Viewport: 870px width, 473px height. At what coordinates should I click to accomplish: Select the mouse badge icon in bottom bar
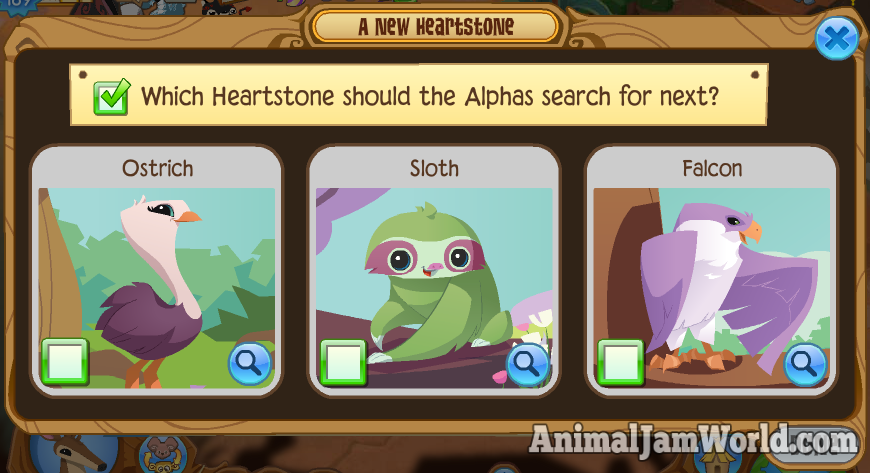point(163,455)
